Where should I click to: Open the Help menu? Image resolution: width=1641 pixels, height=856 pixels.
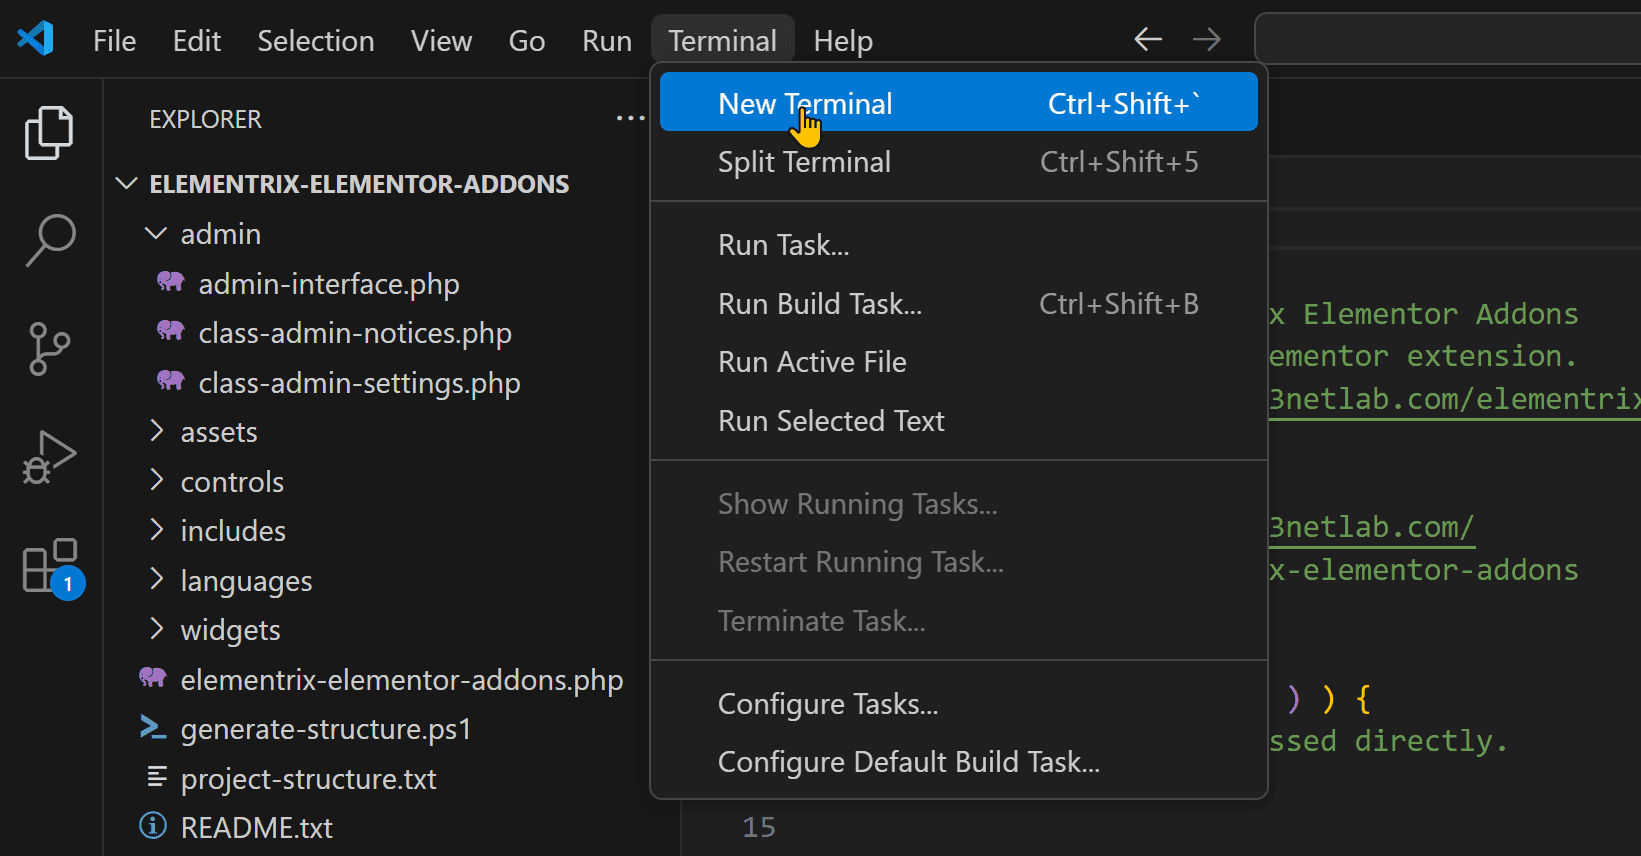[843, 41]
